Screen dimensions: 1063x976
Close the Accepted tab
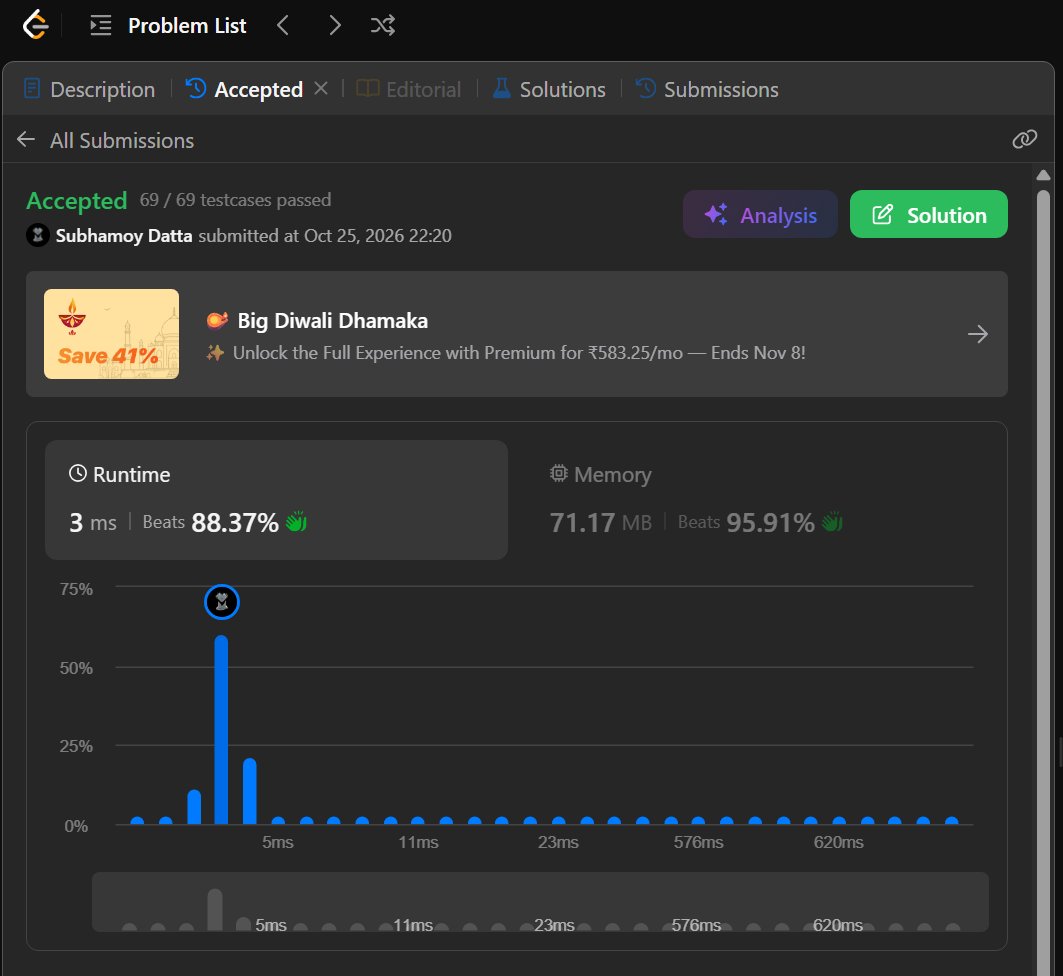pyautogui.click(x=321, y=88)
